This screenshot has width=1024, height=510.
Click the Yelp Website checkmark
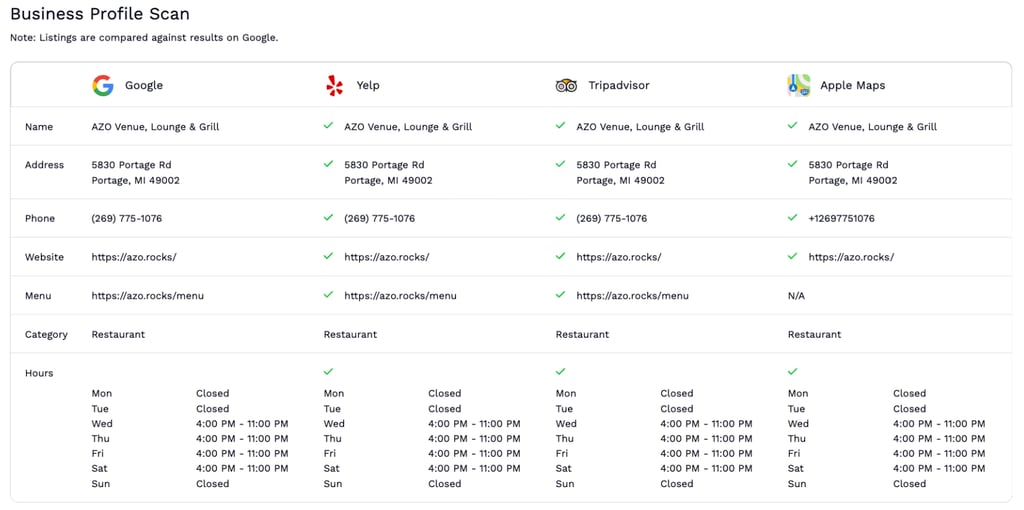pyautogui.click(x=328, y=256)
